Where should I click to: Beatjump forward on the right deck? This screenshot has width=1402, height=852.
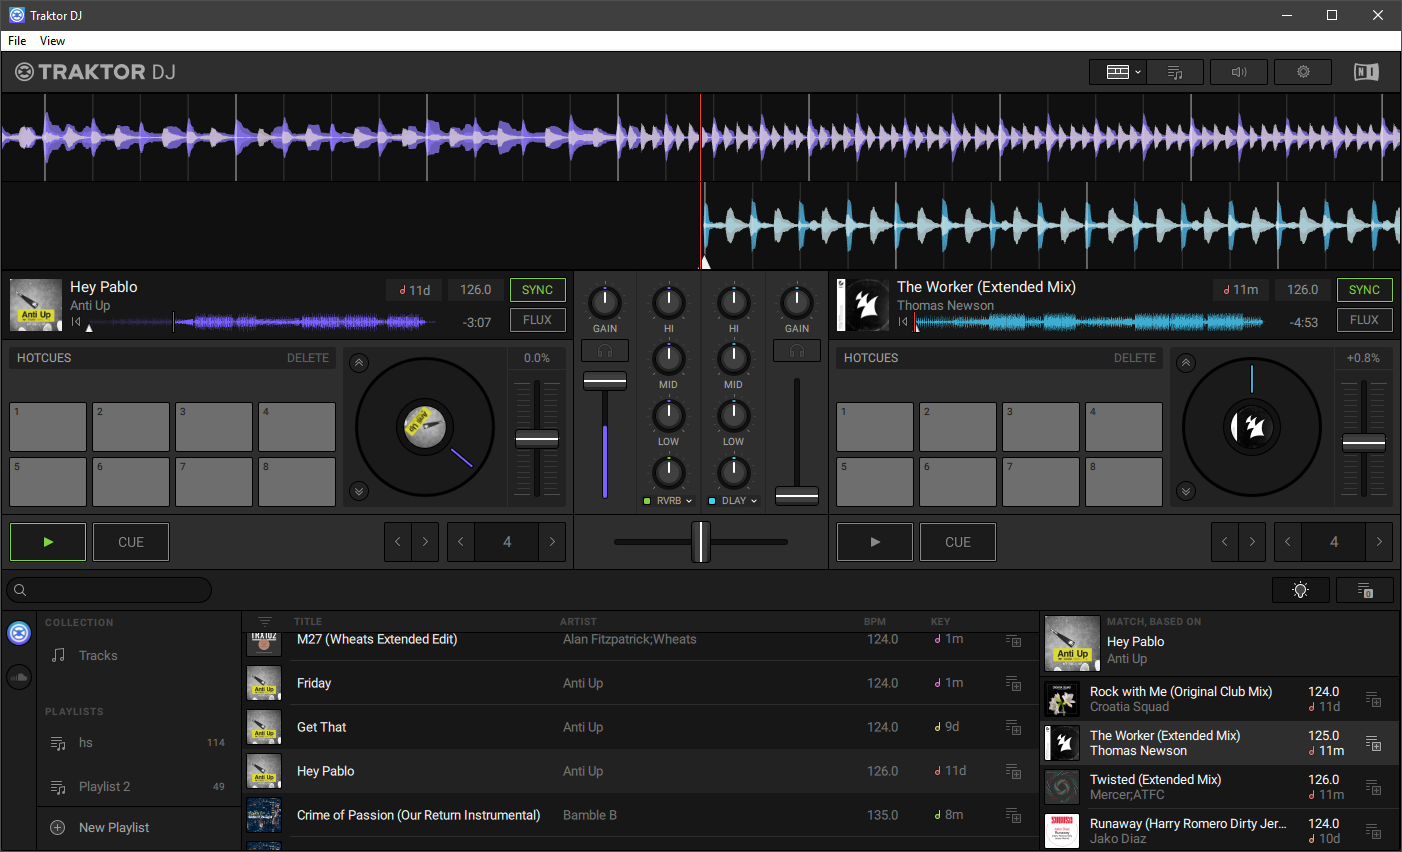(x=1252, y=542)
